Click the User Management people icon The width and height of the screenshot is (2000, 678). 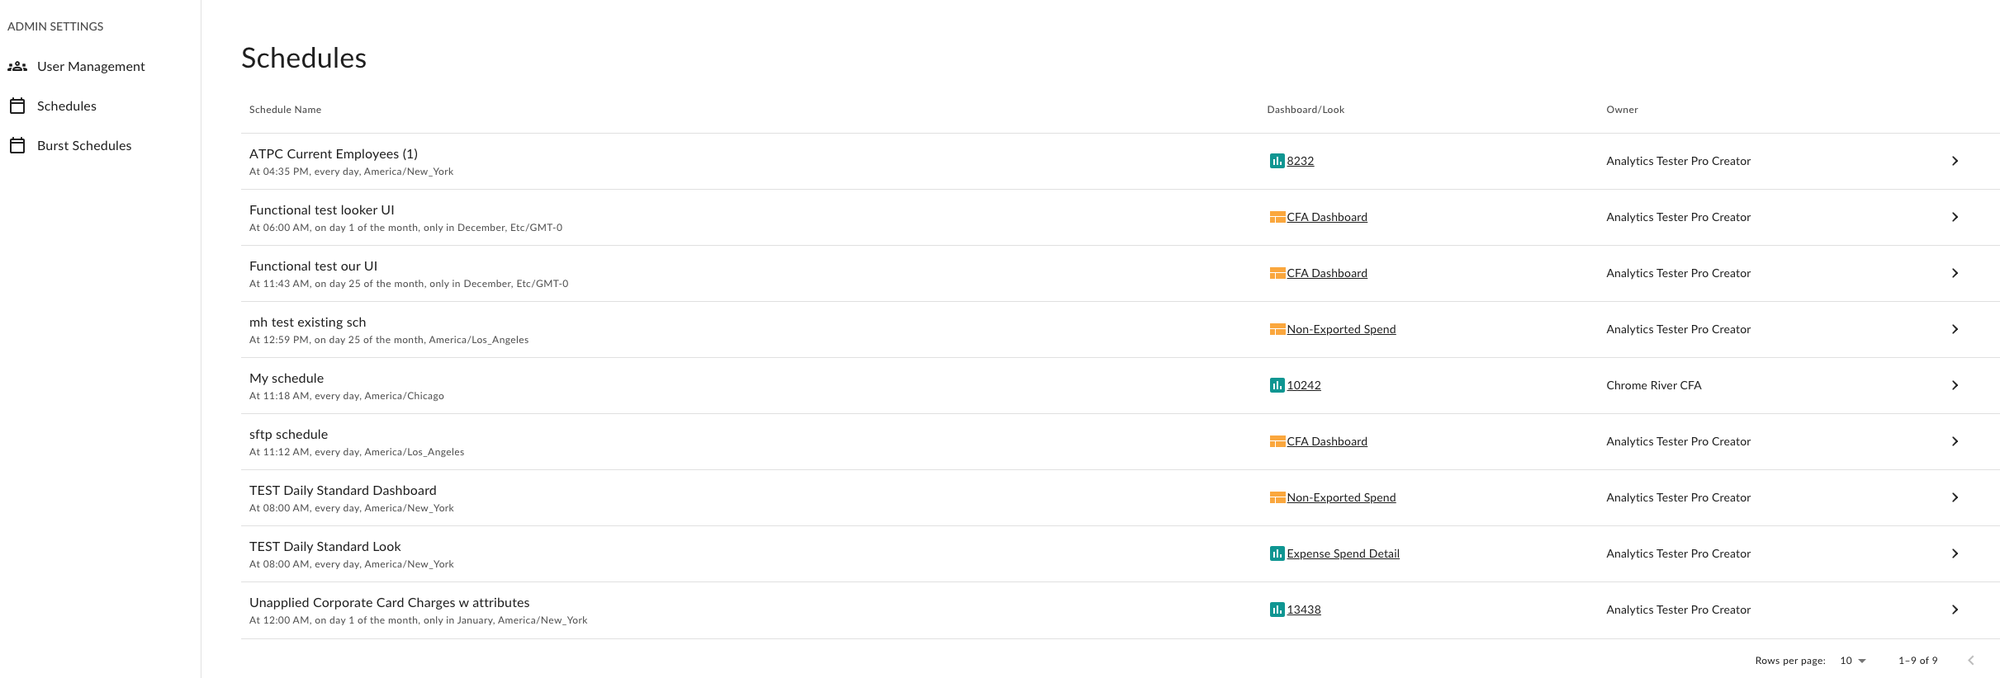(17, 66)
